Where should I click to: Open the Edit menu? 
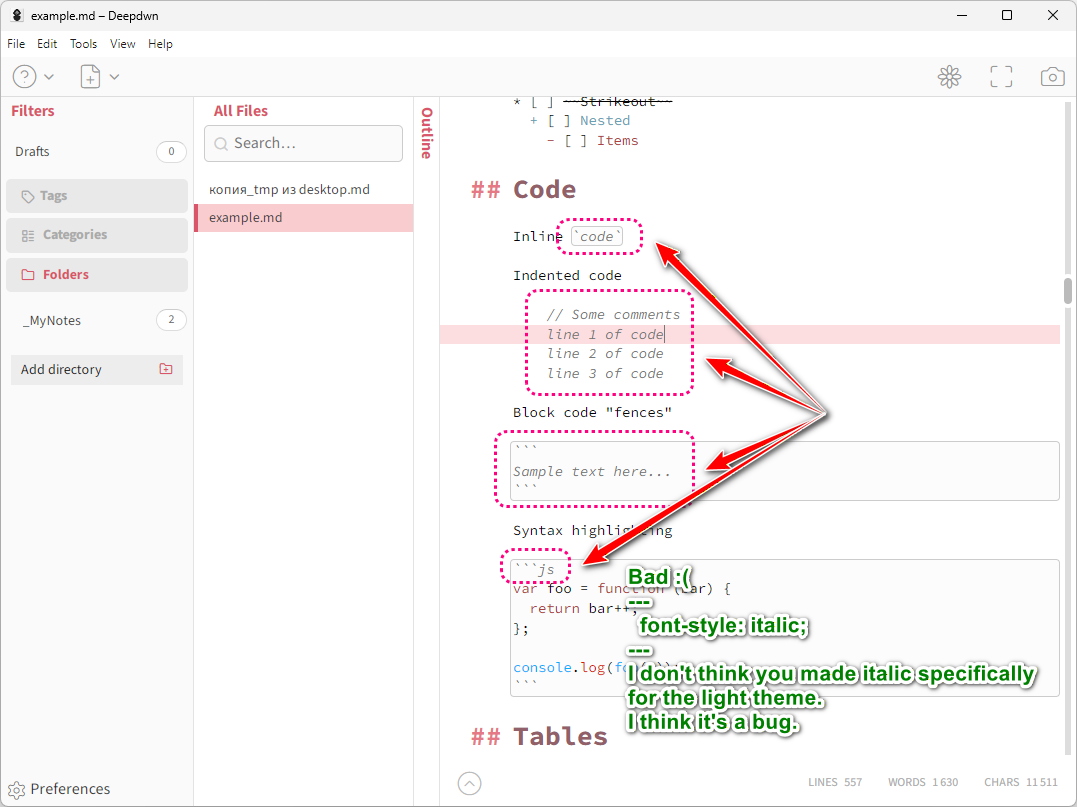(x=47, y=44)
